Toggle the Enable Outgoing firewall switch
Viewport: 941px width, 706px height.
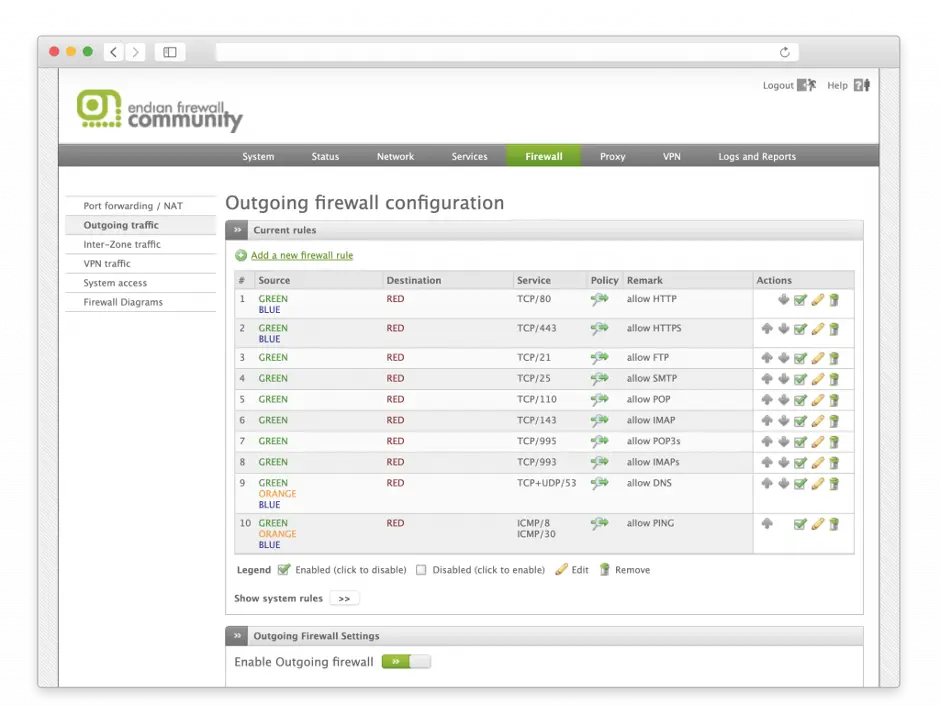[406, 662]
